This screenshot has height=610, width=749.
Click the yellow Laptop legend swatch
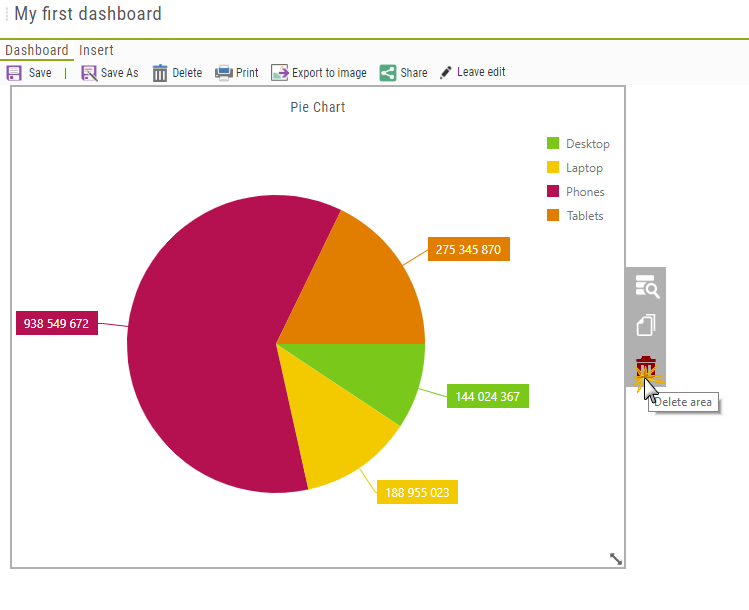coord(553,167)
